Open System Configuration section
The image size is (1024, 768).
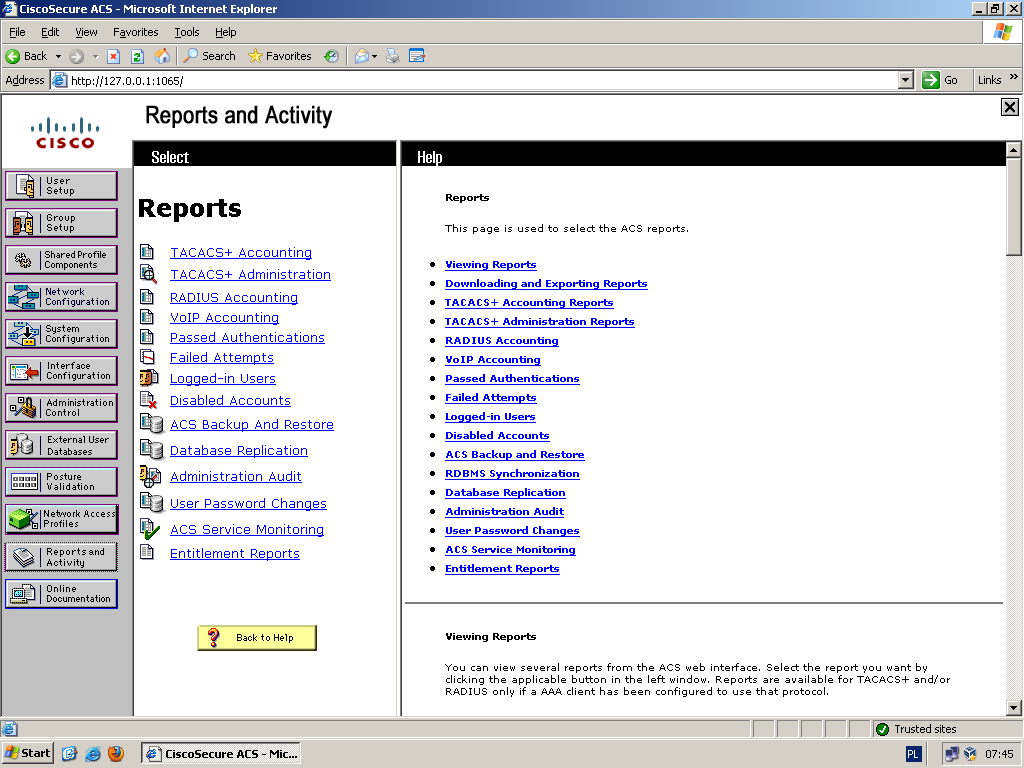pos(61,334)
